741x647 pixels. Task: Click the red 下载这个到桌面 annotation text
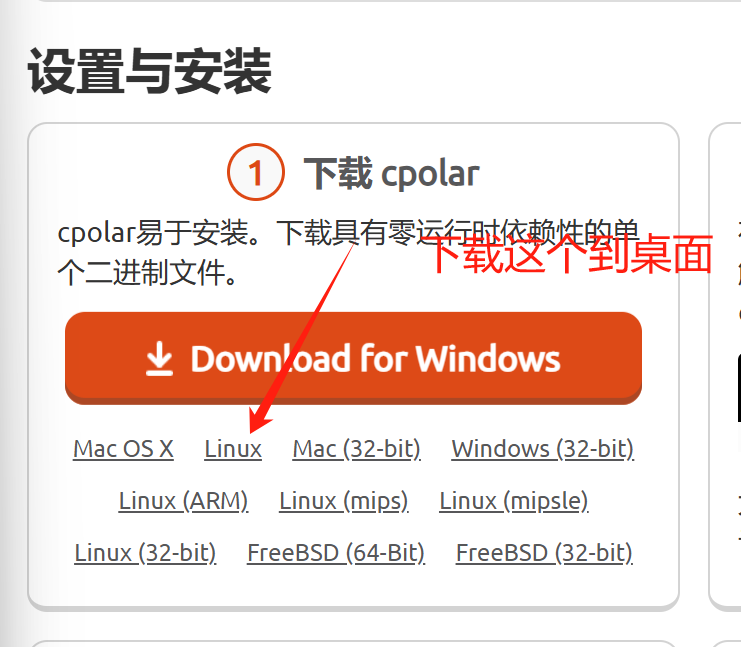tap(571, 254)
